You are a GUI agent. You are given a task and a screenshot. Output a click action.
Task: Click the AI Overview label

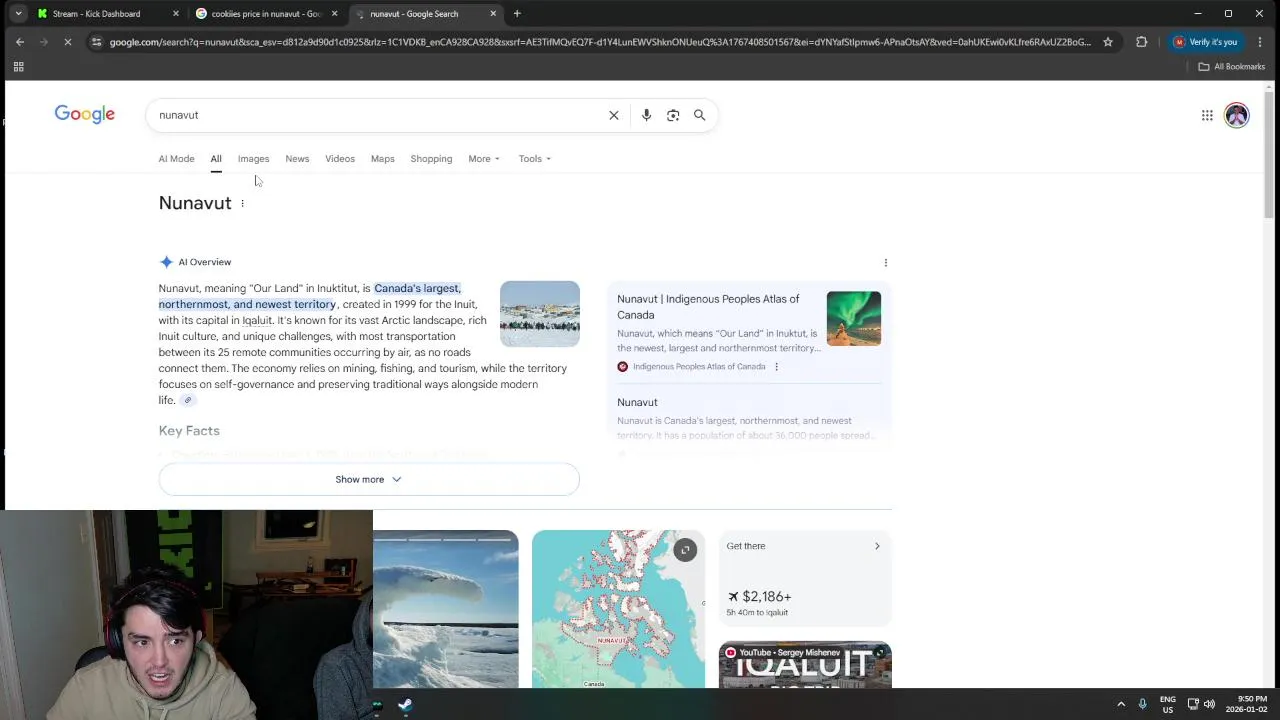(204, 262)
